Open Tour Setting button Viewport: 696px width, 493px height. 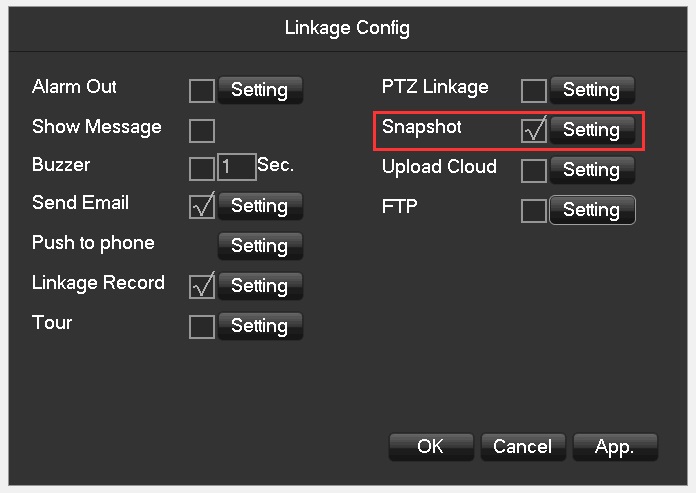click(259, 326)
